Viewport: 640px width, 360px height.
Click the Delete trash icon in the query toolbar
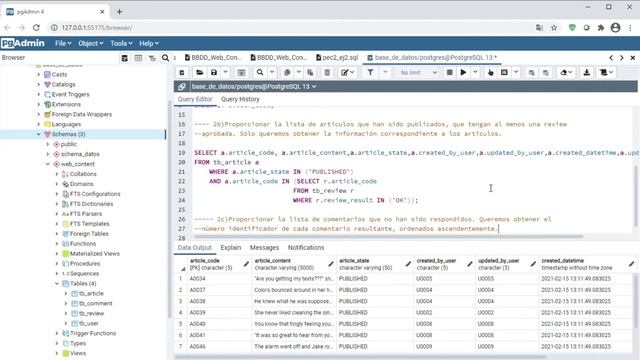tap(327, 72)
